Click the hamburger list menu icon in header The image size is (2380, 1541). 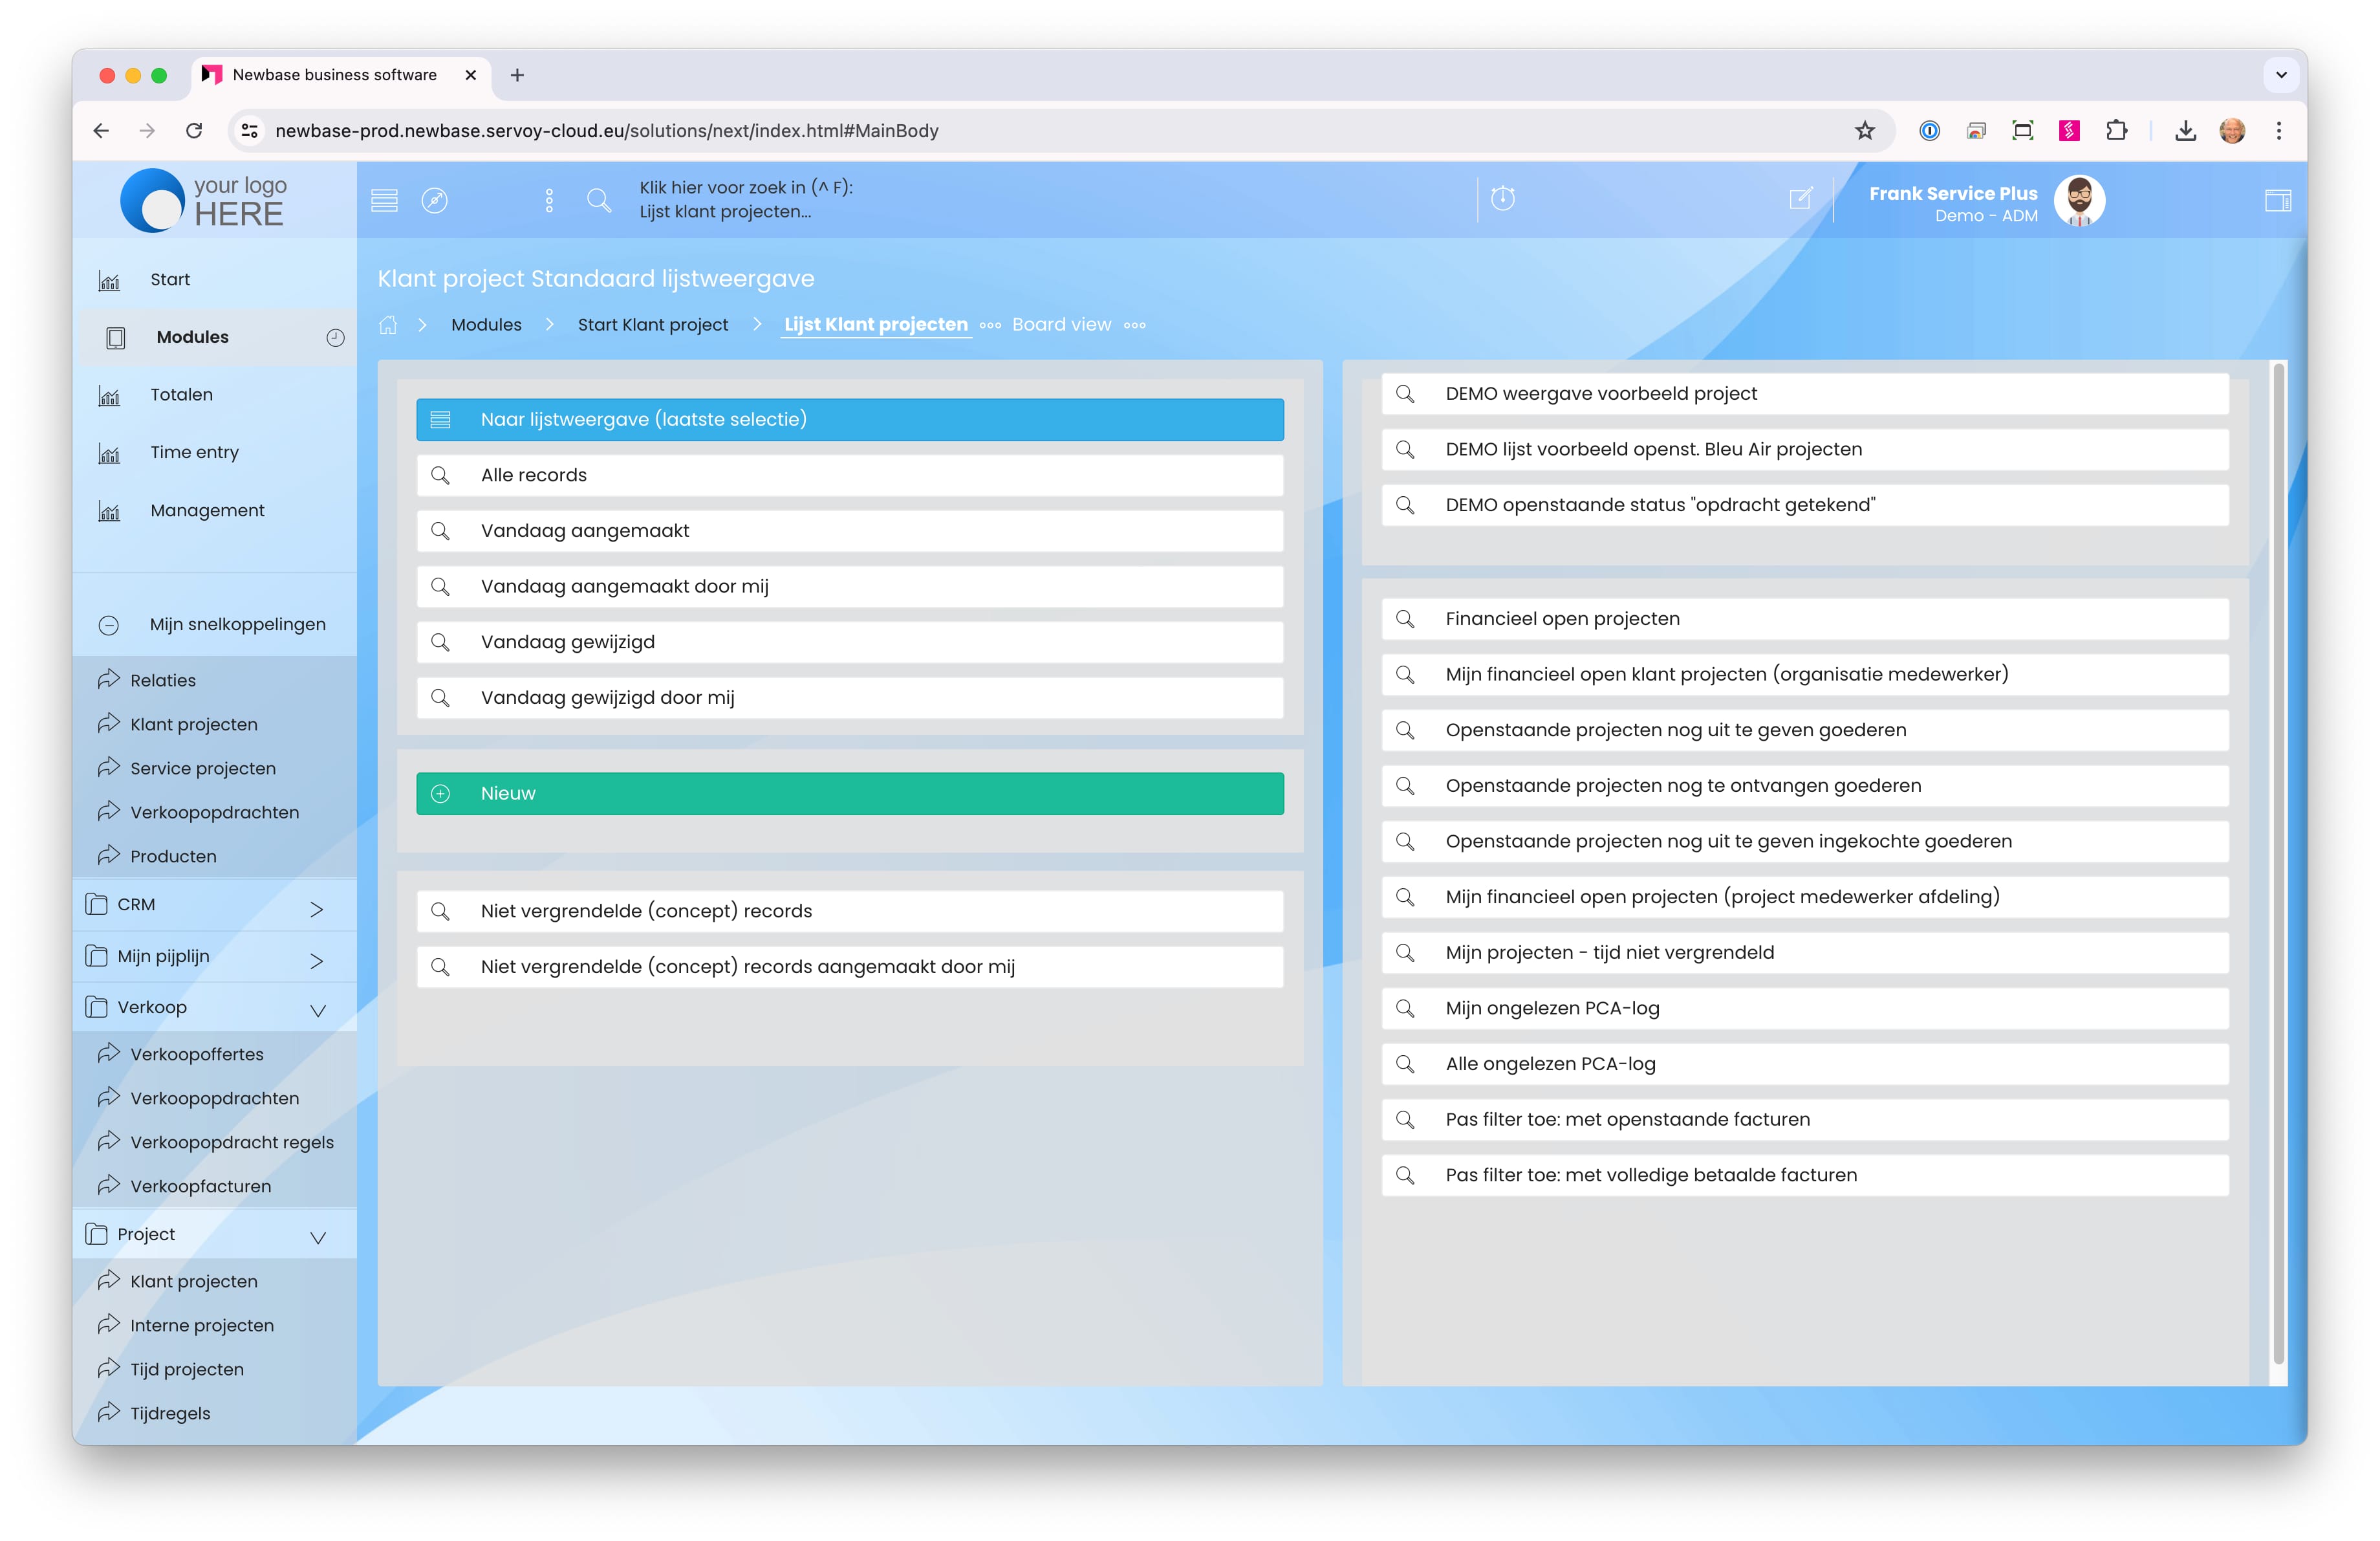384,201
